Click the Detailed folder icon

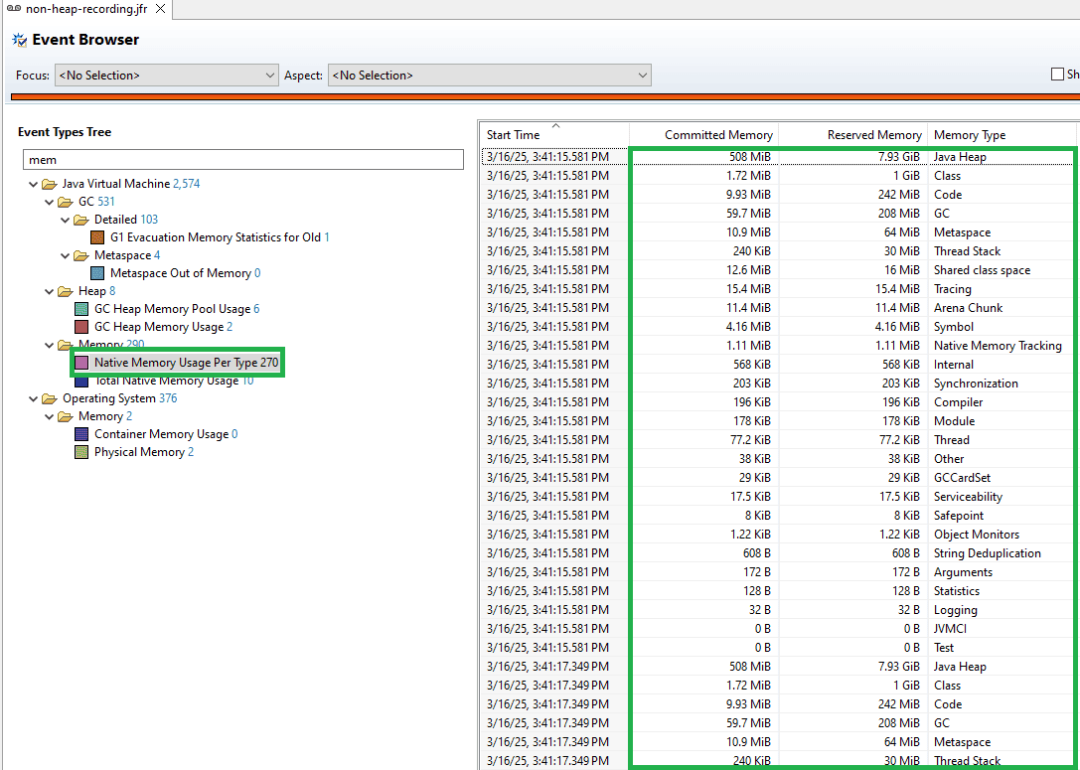[81, 220]
